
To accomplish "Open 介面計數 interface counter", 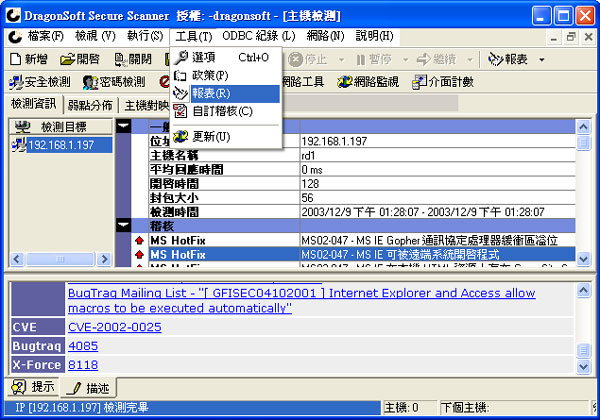I will click(443, 82).
